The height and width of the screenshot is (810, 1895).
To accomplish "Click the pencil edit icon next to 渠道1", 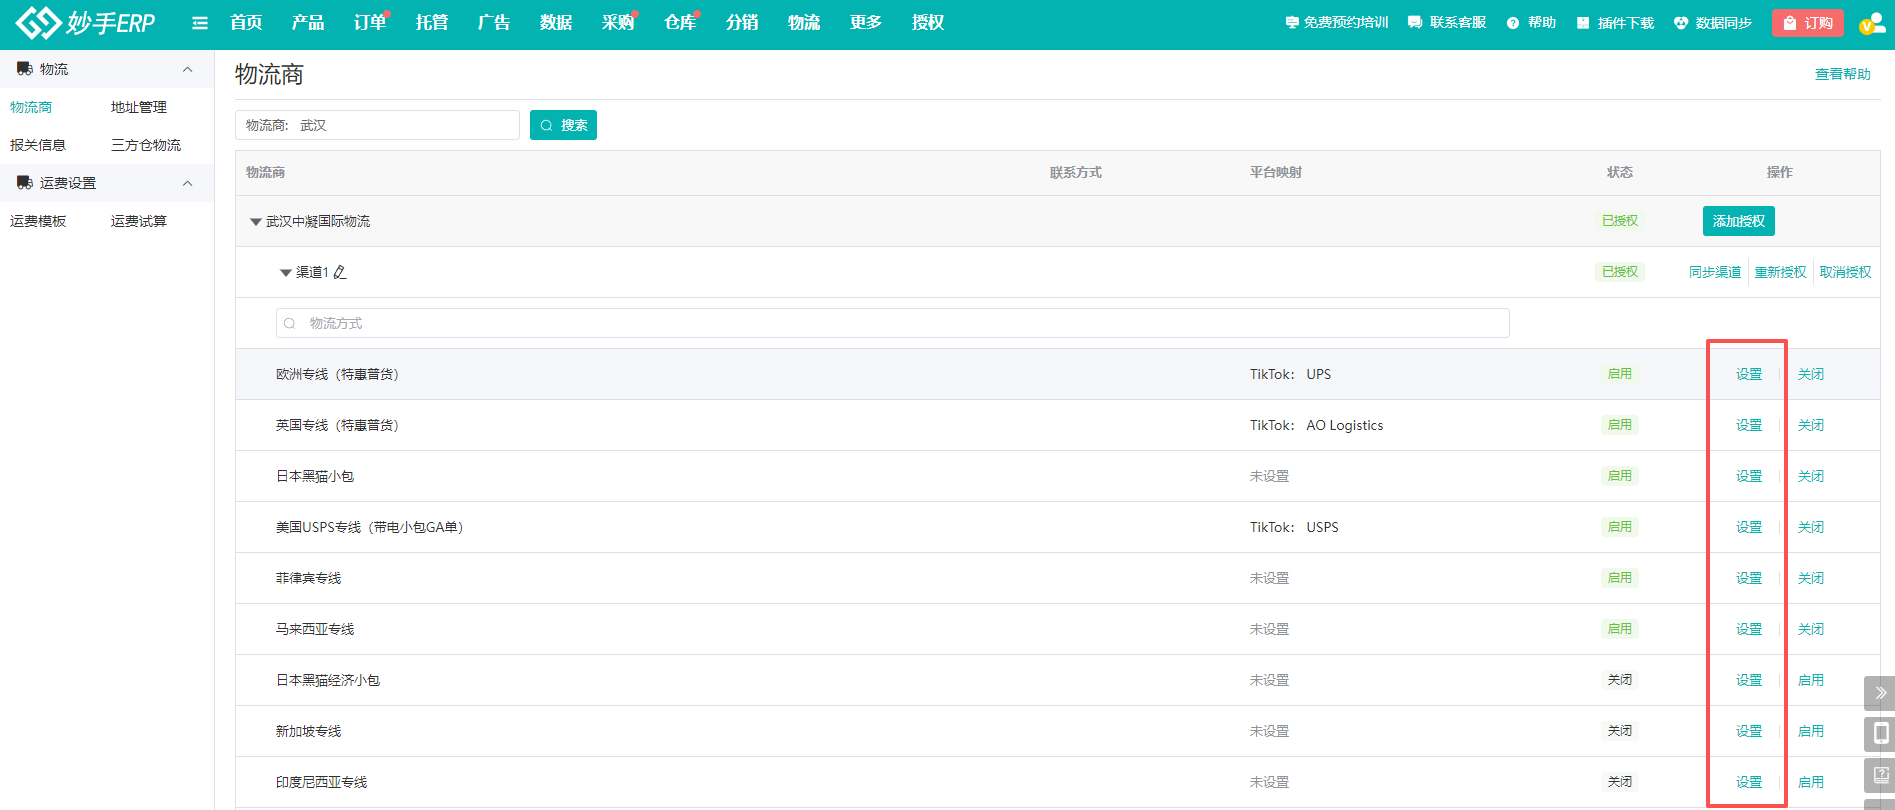I will [x=340, y=272].
